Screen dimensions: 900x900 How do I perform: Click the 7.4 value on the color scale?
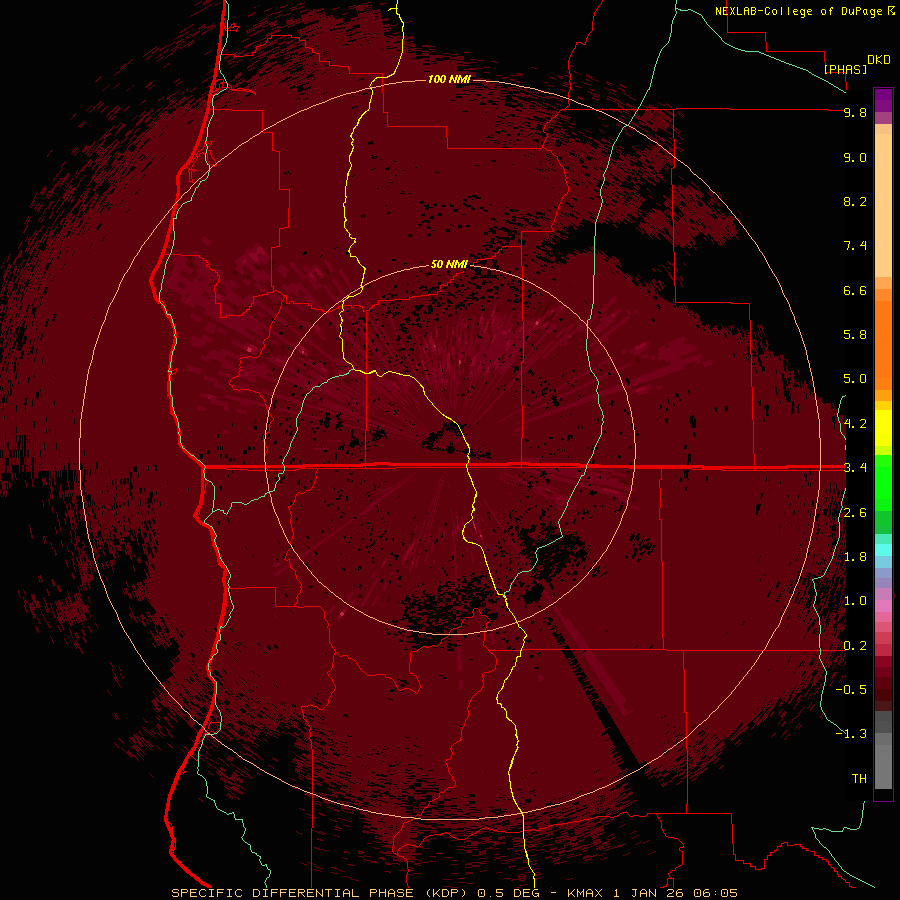(855, 246)
